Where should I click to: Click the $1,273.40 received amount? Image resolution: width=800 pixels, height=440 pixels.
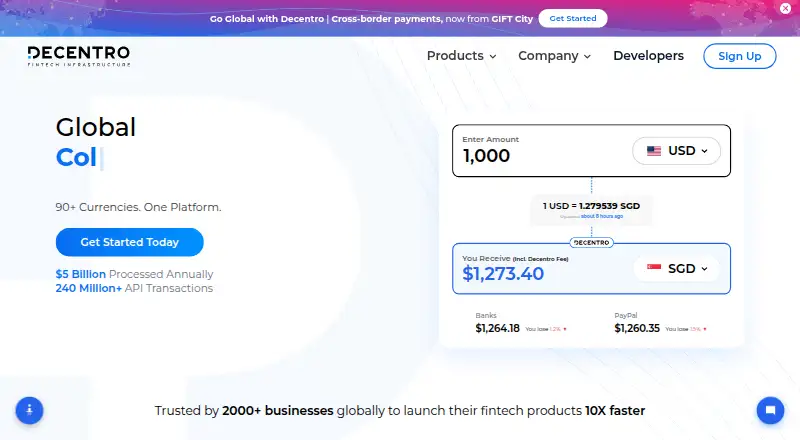503,274
